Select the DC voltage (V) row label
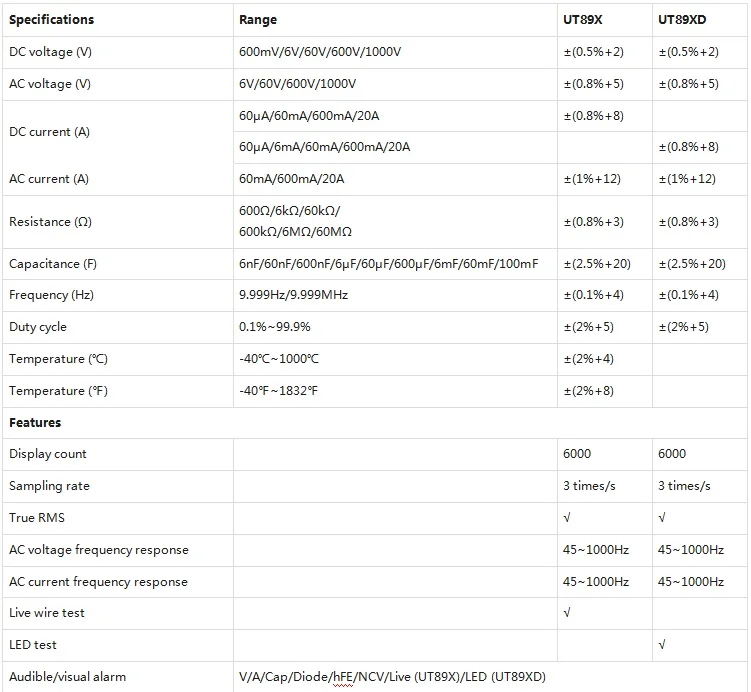The width and height of the screenshot is (751, 692). coord(50,52)
